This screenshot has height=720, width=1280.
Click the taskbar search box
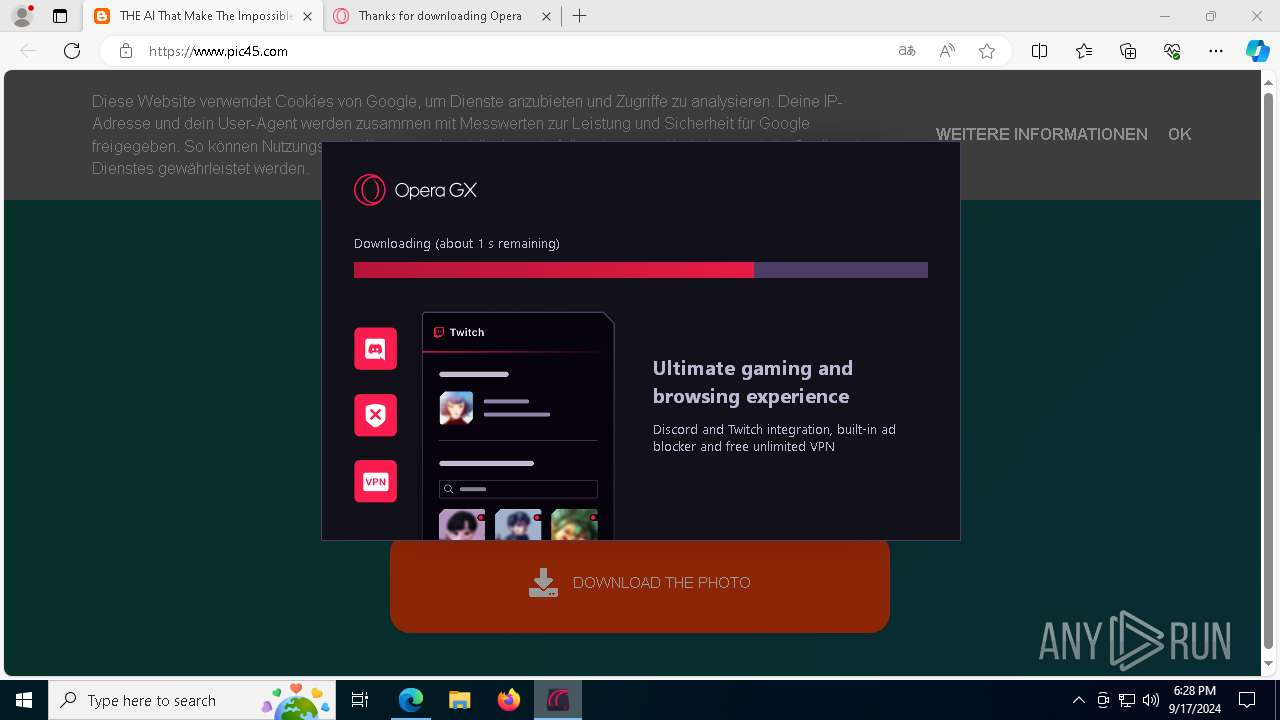pyautogui.click(x=194, y=700)
